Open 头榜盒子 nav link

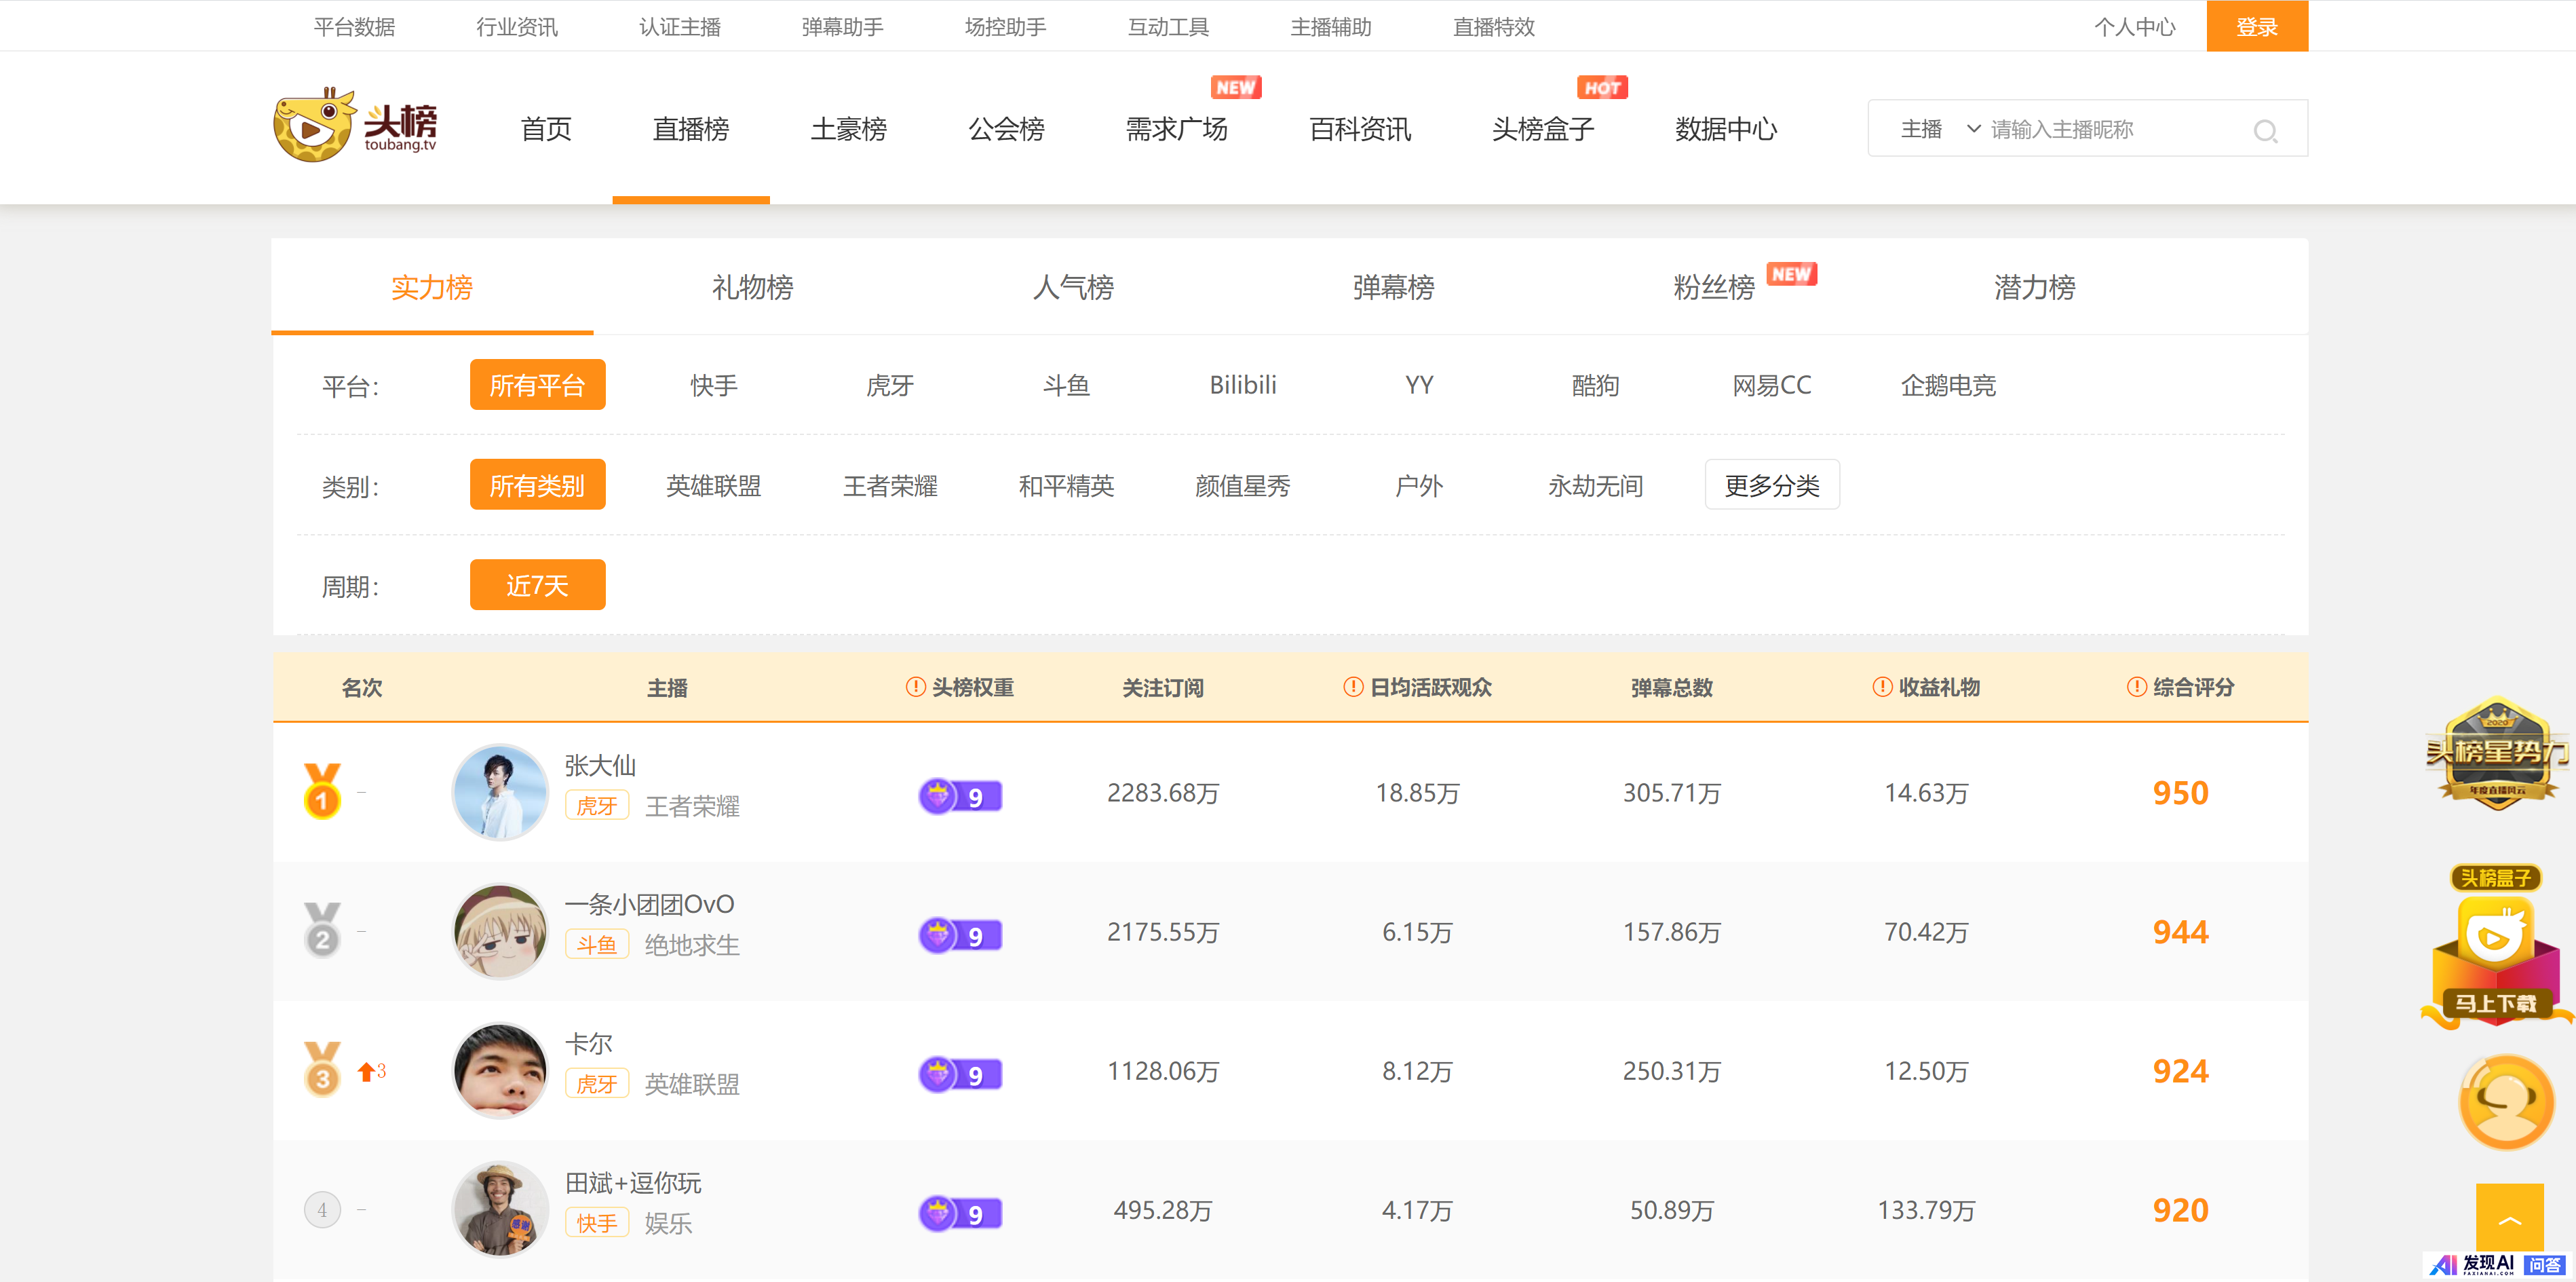click(x=1542, y=129)
